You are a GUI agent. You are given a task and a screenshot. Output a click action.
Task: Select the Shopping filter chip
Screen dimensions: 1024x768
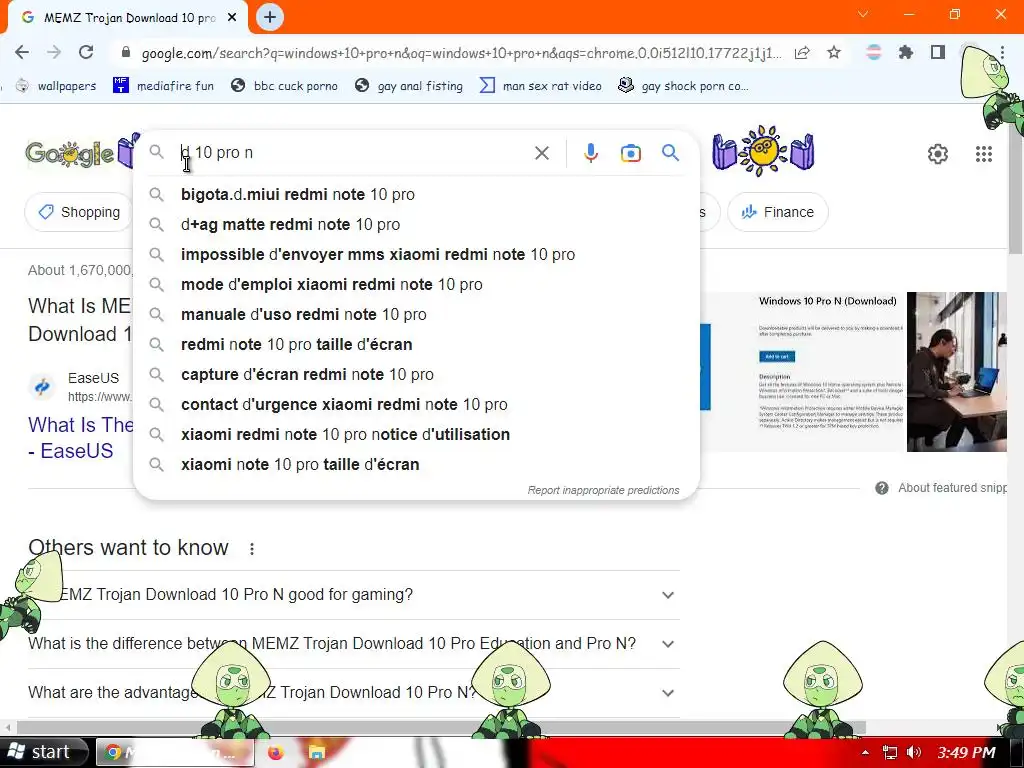(x=79, y=212)
